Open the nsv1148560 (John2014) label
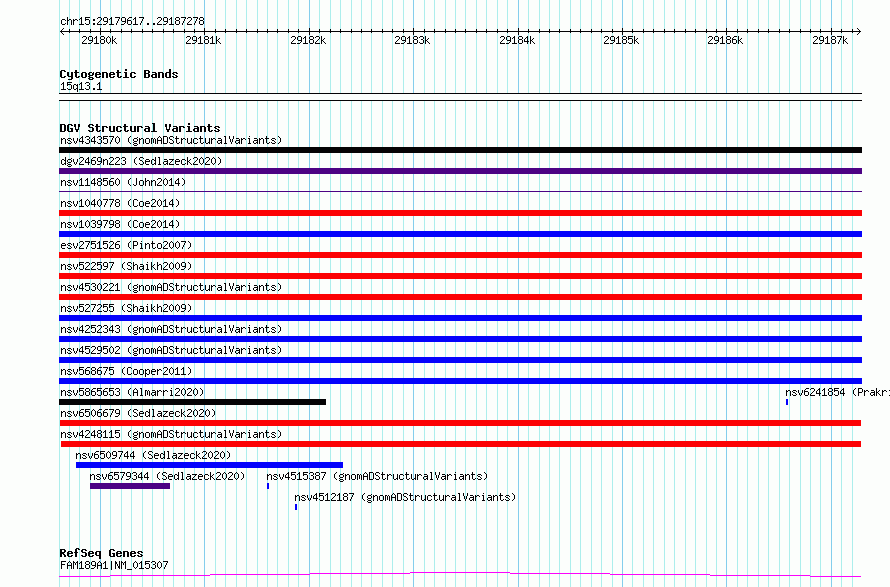 click(x=123, y=182)
